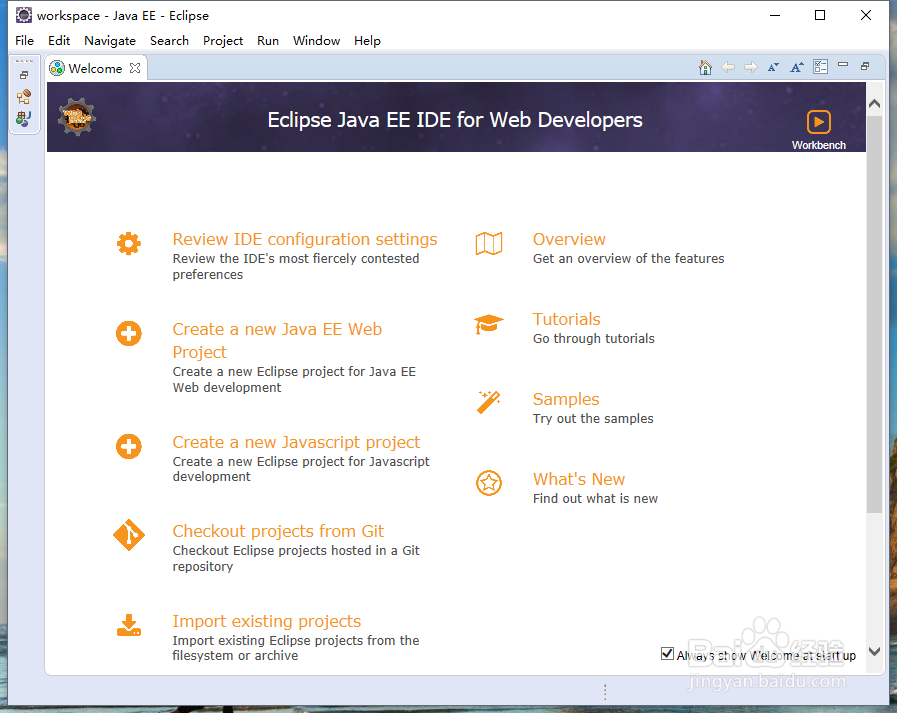The image size is (897, 713).
Task: Open the What's New link
Action: 579,480
